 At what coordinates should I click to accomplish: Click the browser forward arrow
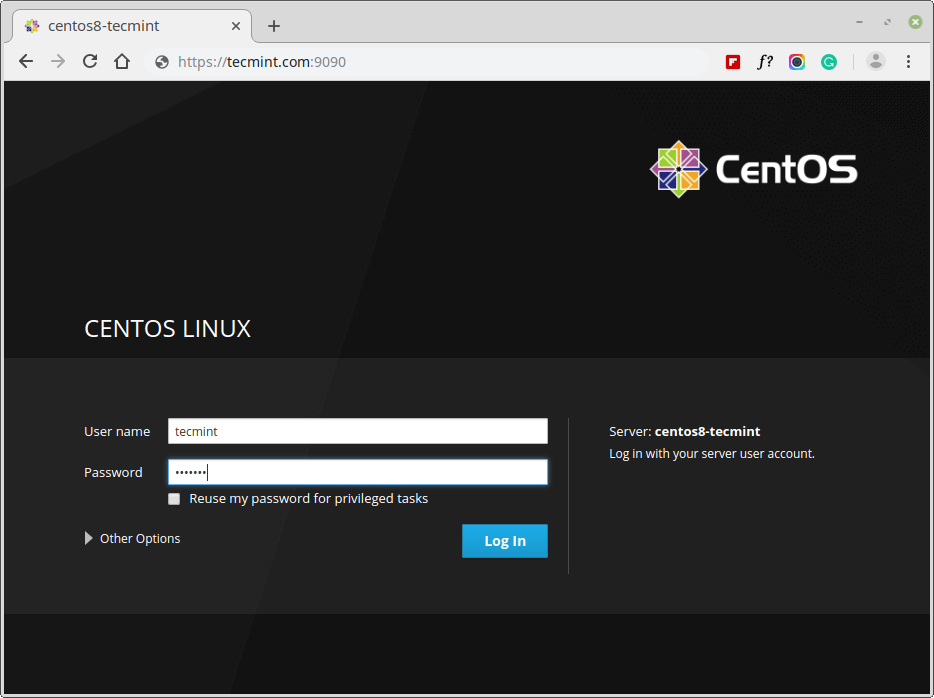[x=58, y=61]
